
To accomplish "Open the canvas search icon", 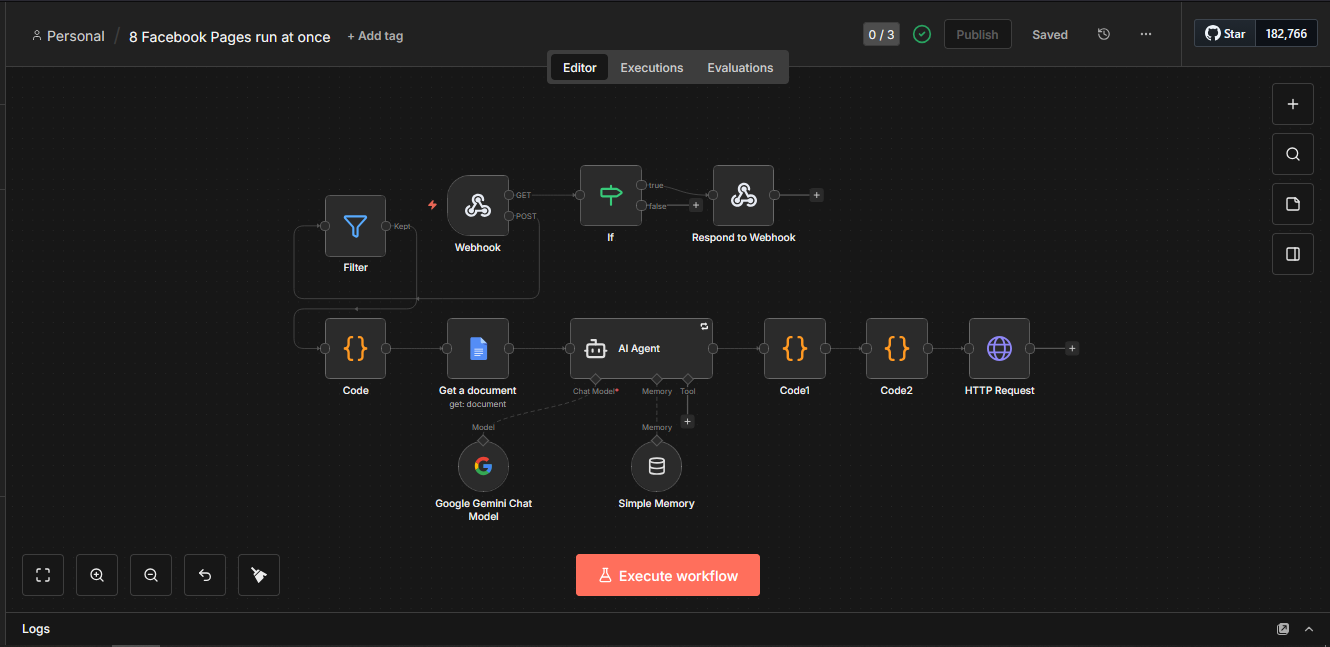I will pos(1293,154).
